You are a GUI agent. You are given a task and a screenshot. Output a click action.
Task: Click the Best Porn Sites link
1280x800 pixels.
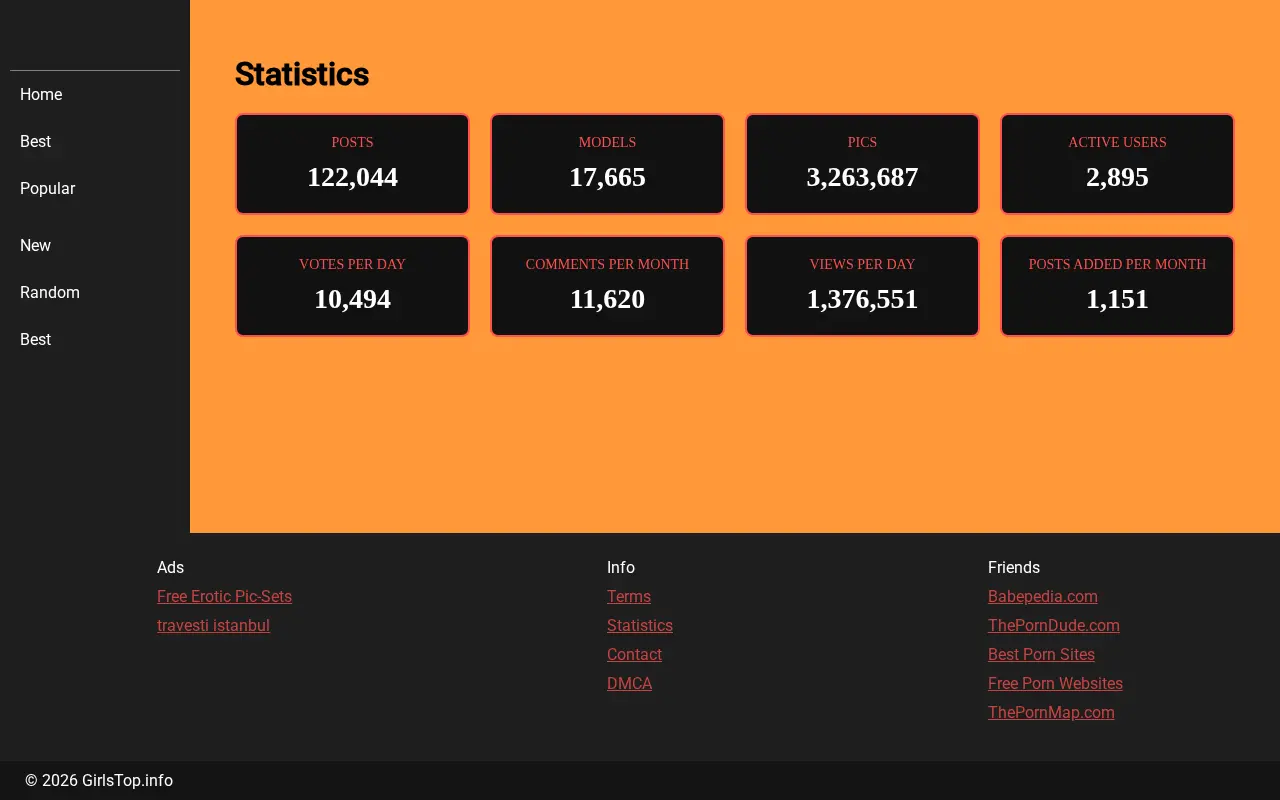1041,654
